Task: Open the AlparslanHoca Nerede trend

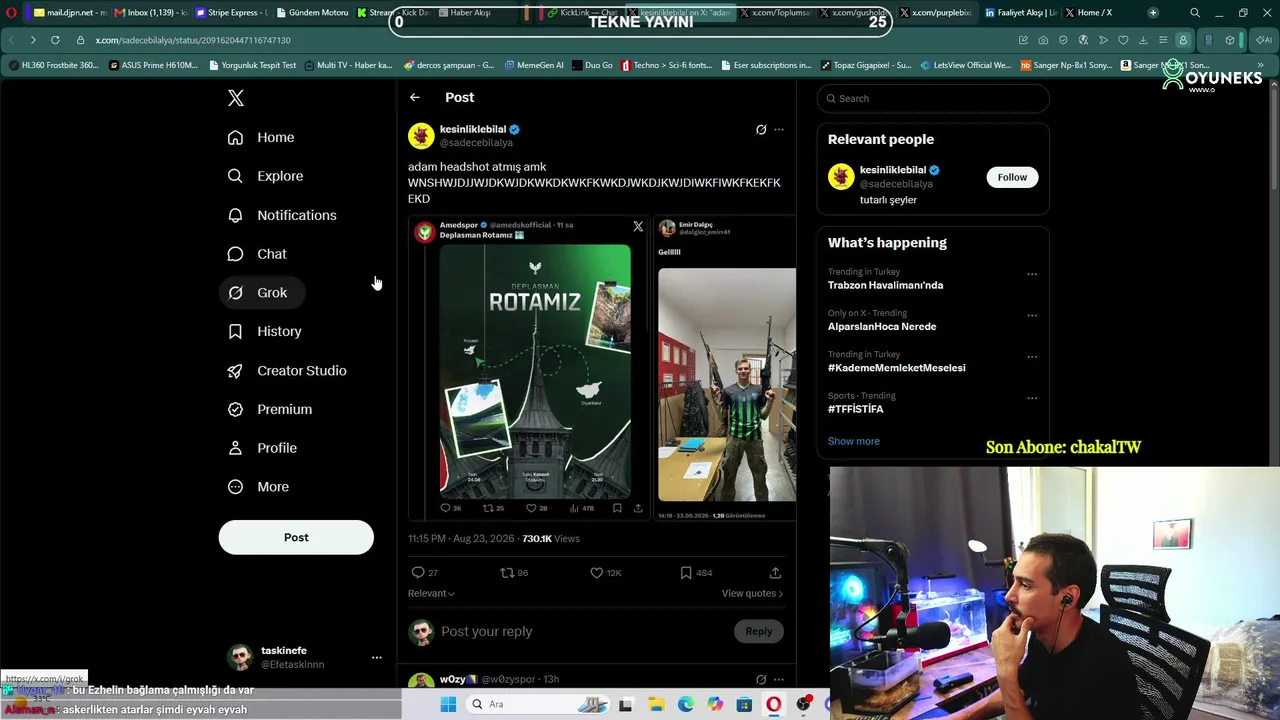Action: pyautogui.click(x=882, y=327)
